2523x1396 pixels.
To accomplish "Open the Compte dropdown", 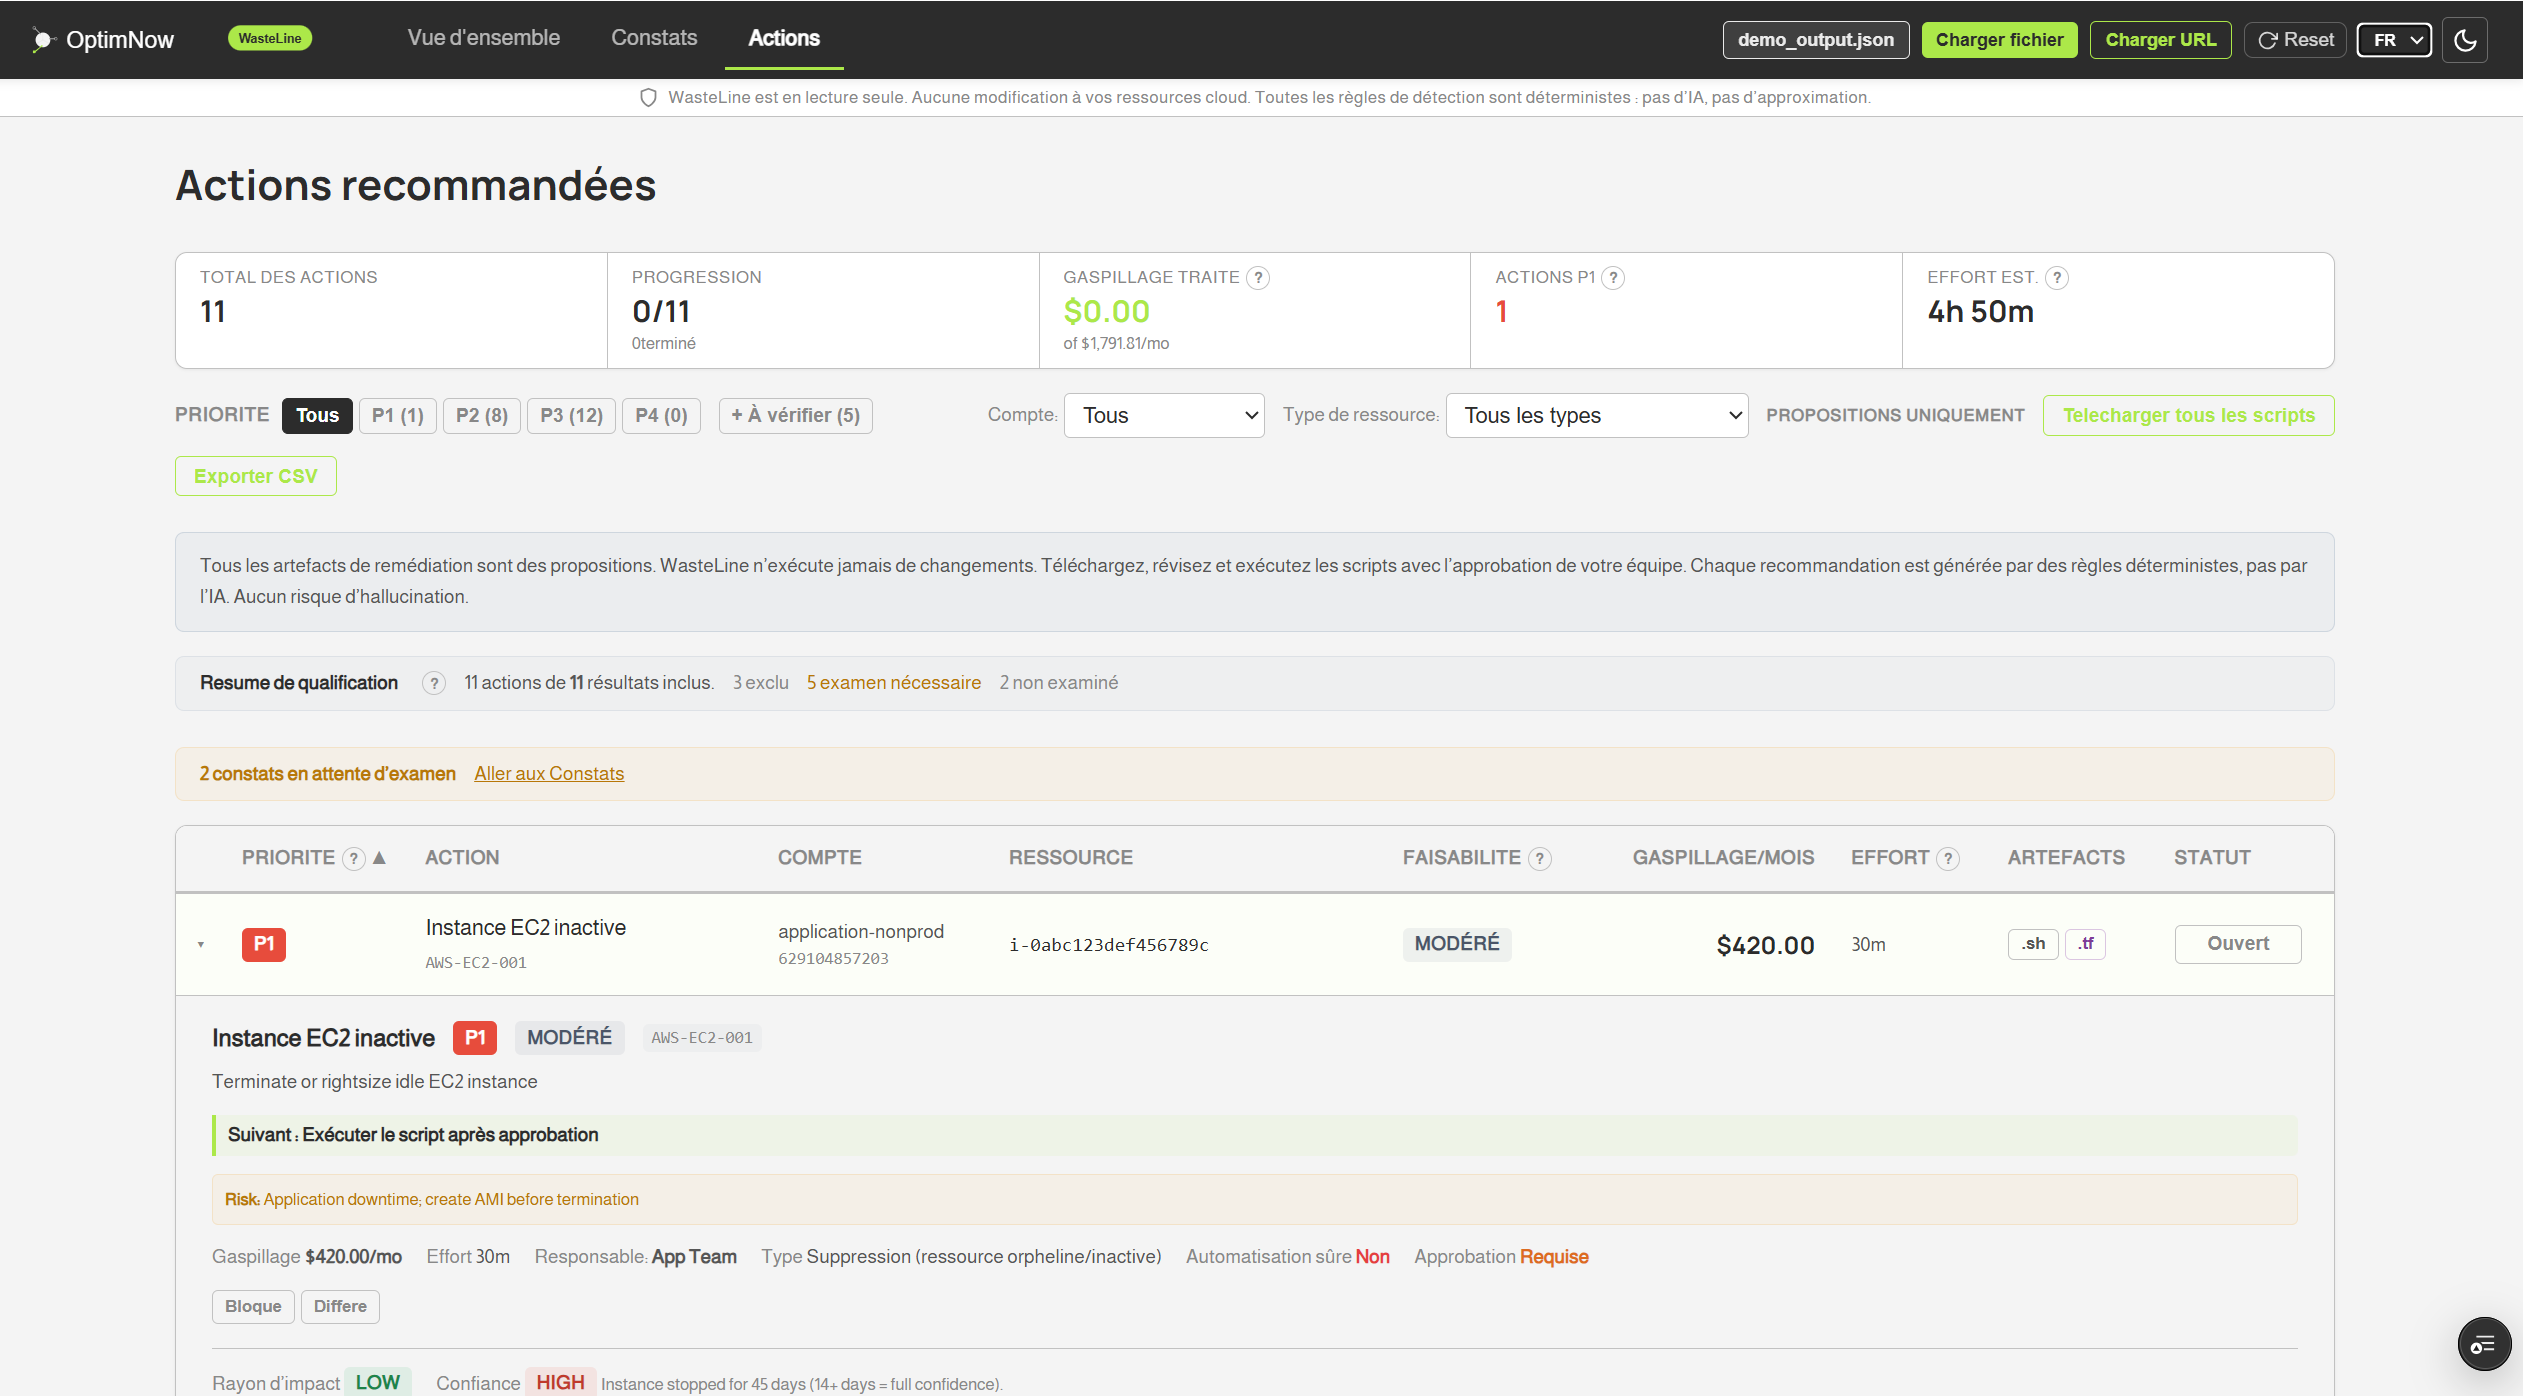I will coord(1163,415).
